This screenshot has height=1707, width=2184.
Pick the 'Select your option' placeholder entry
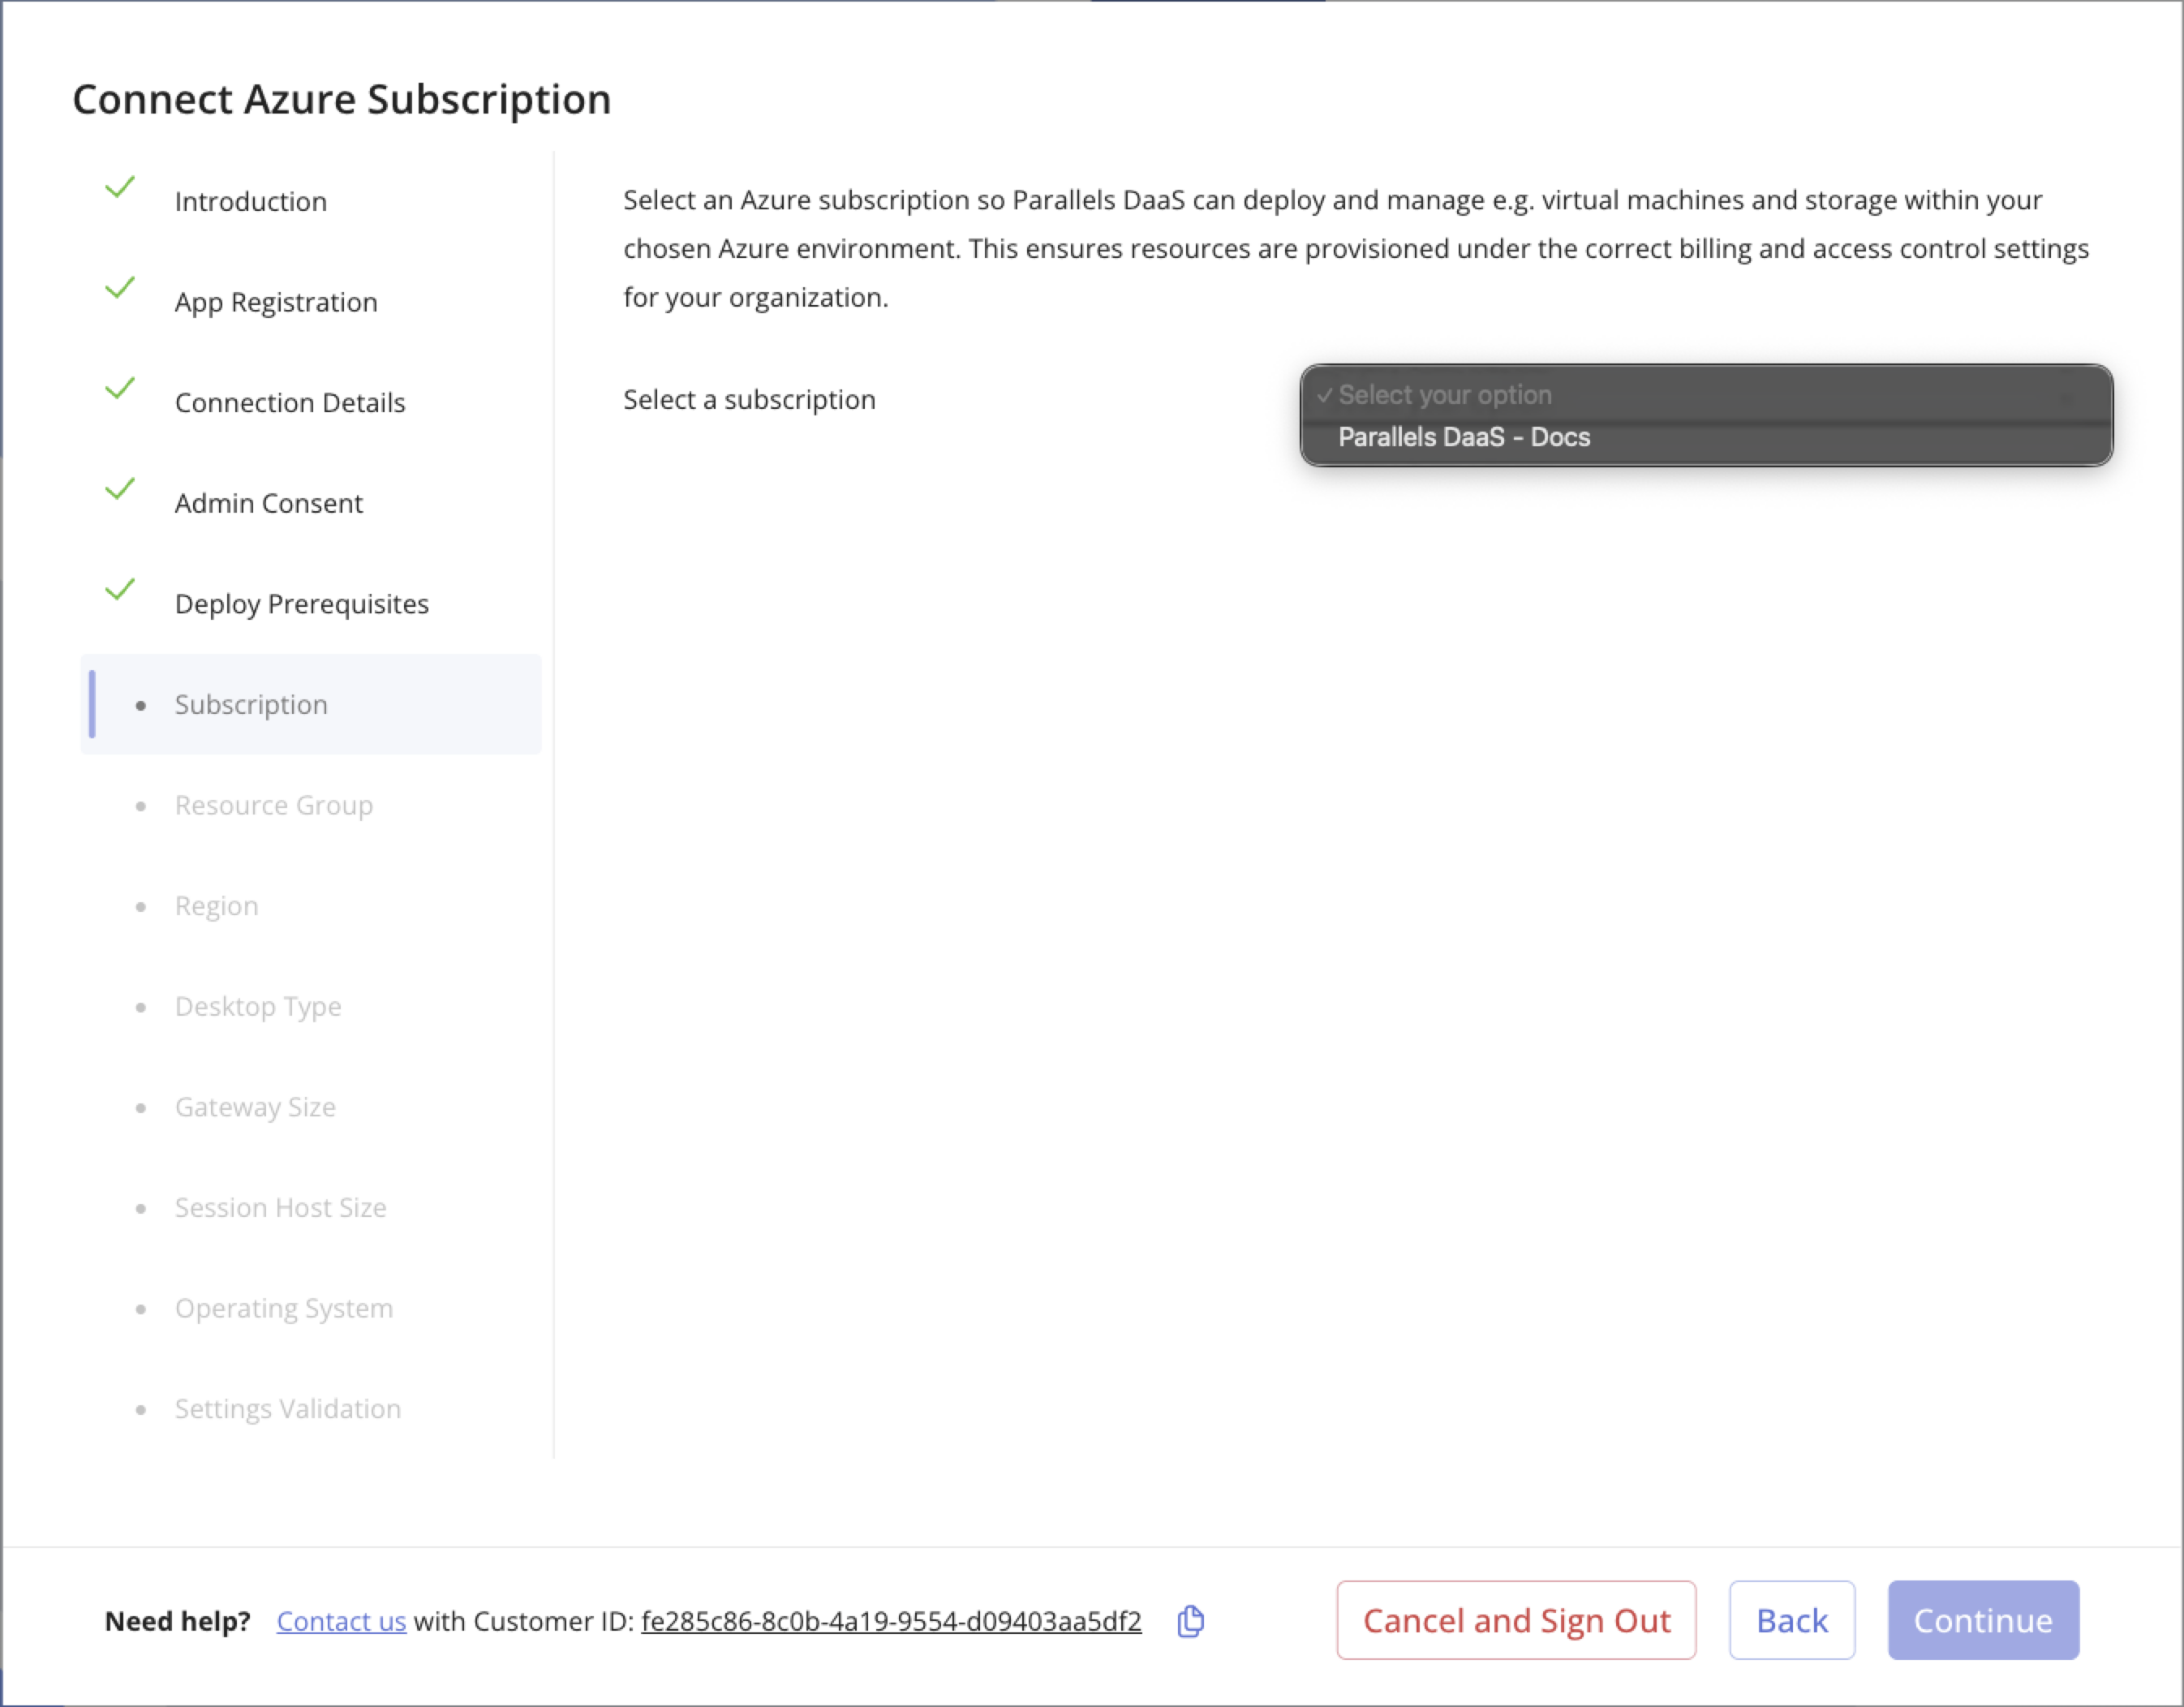point(1444,395)
